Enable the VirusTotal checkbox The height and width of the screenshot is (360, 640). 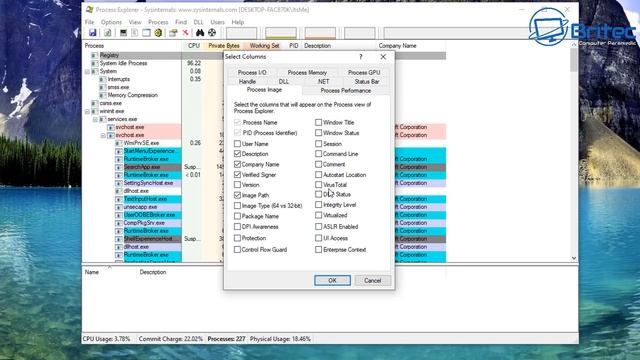[318, 184]
